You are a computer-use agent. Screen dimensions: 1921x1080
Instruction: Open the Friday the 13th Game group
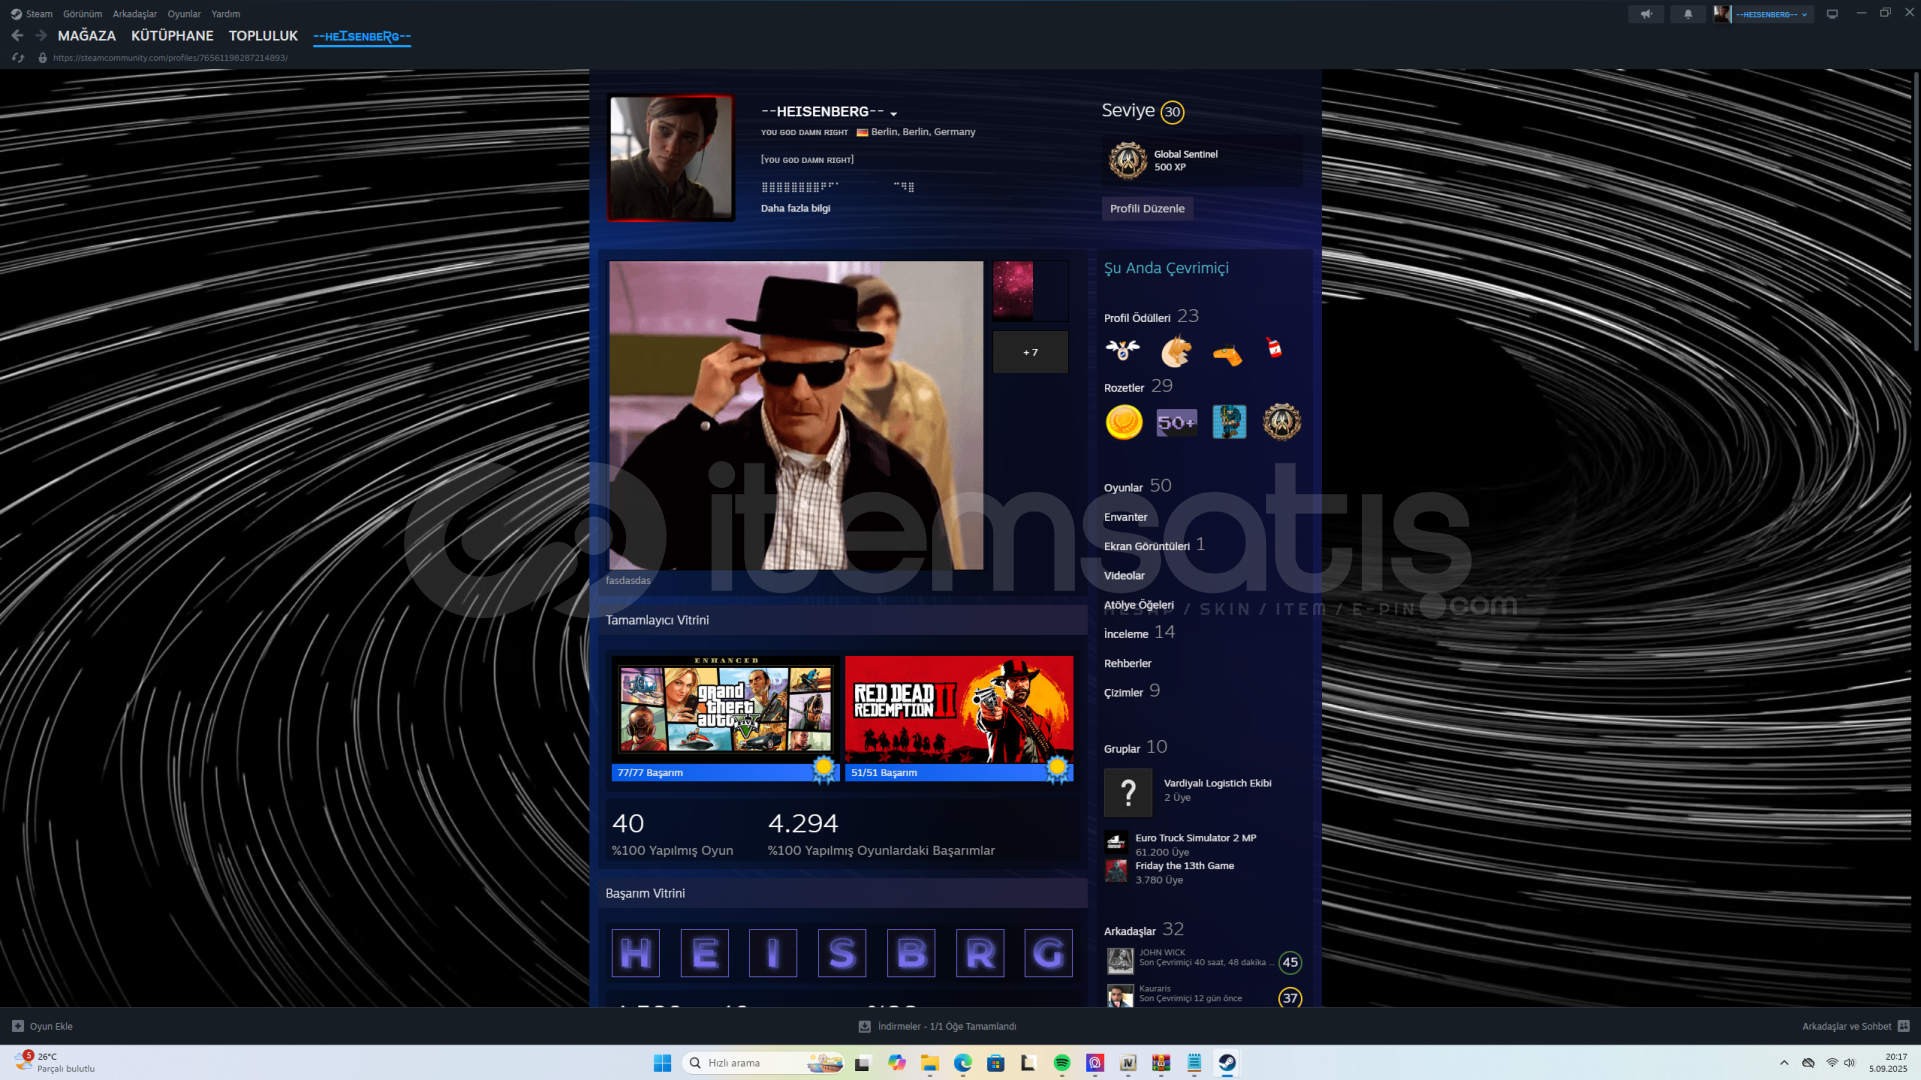click(1184, 866)
